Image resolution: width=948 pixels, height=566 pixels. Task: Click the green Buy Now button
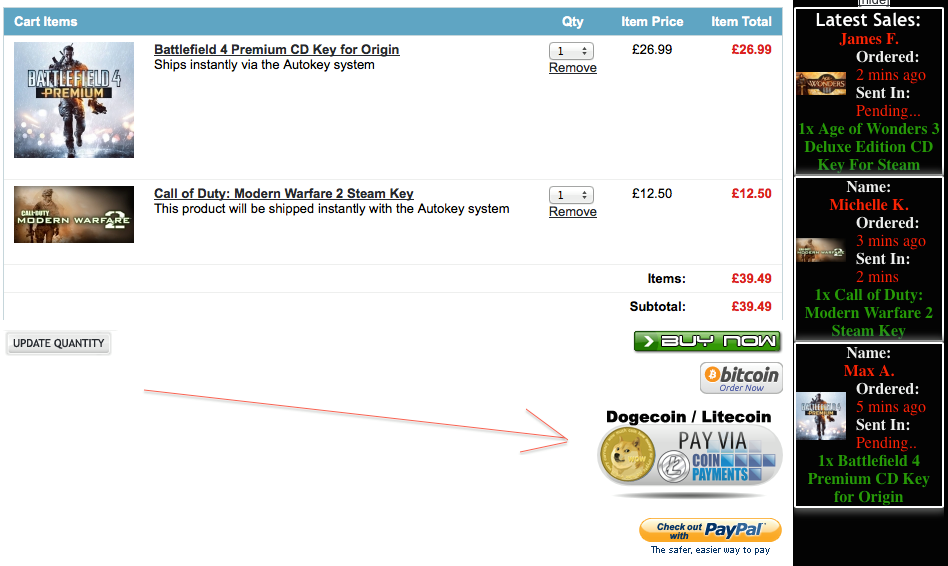pyautogui.click(x=707, y=341)
